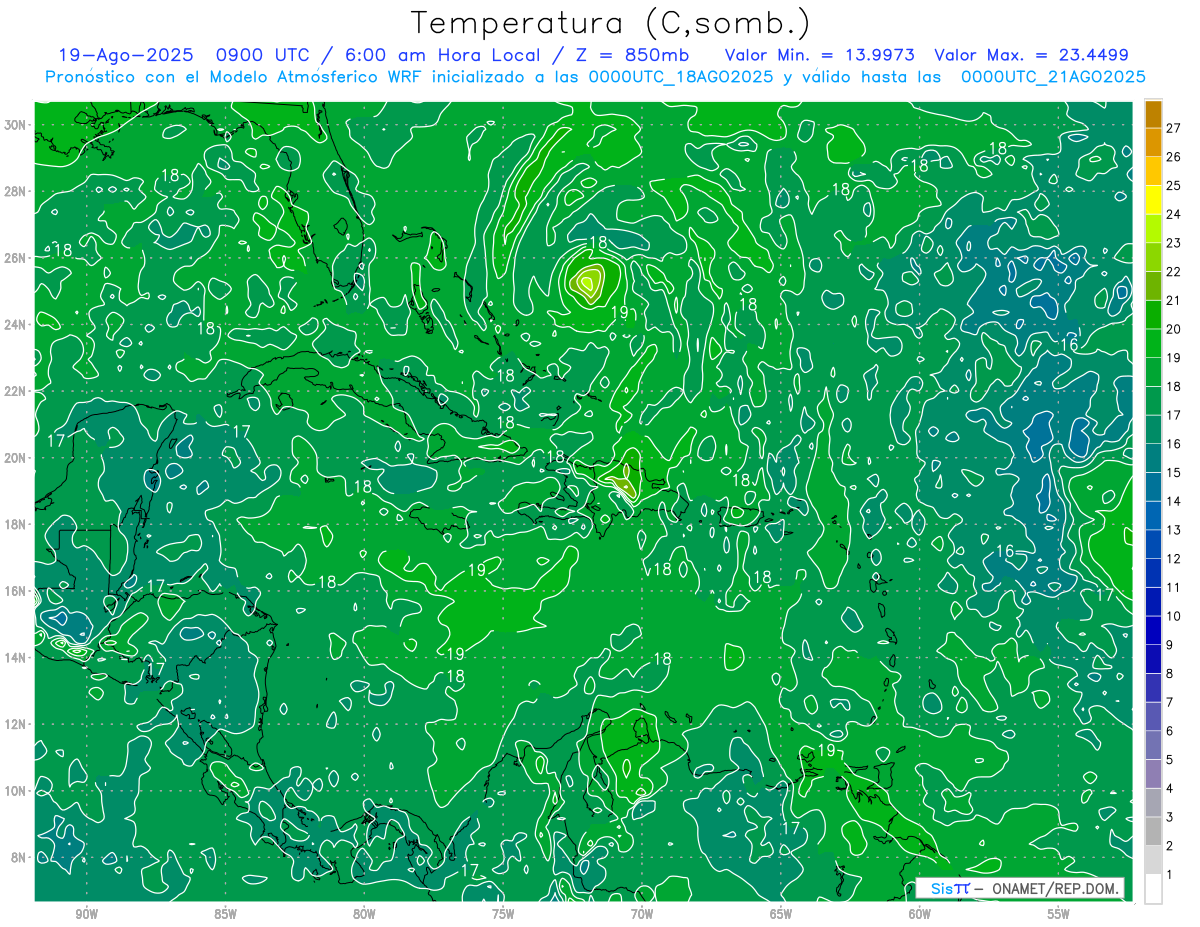Click the "80W" longitude axis label
The height and width of the screenshot is (927, 1200).
[364, 914]
